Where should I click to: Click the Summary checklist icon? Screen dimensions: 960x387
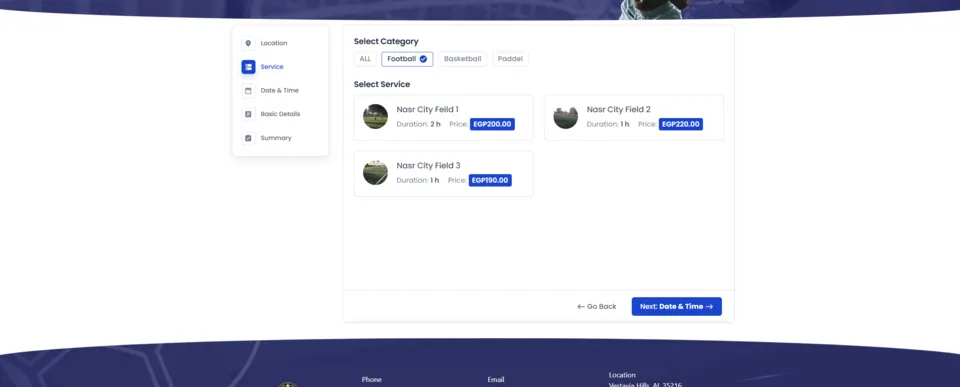(248, 138)
